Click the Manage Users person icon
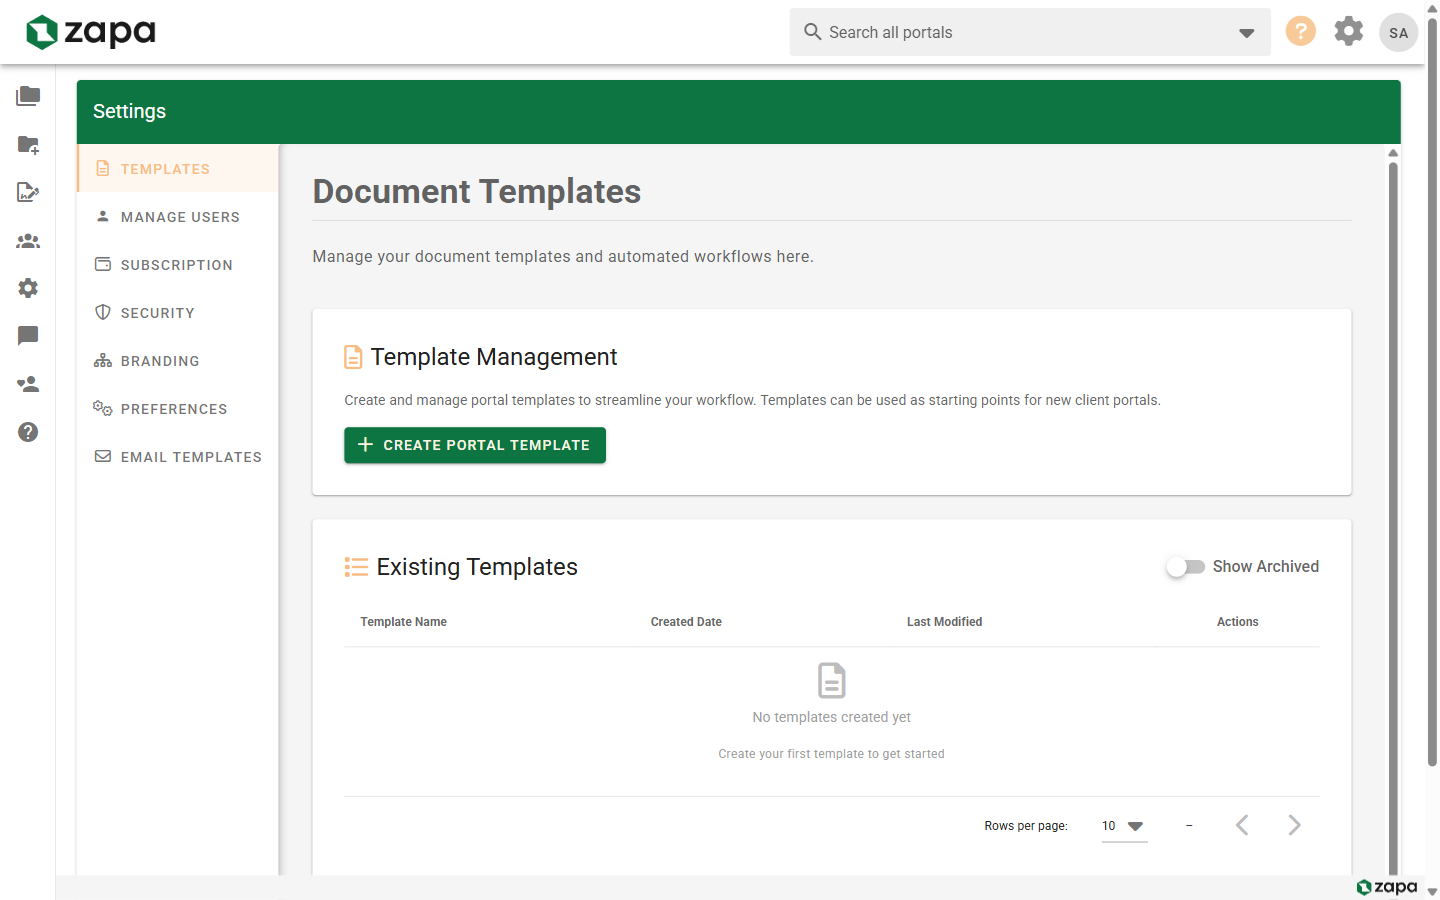 (102, 216)
